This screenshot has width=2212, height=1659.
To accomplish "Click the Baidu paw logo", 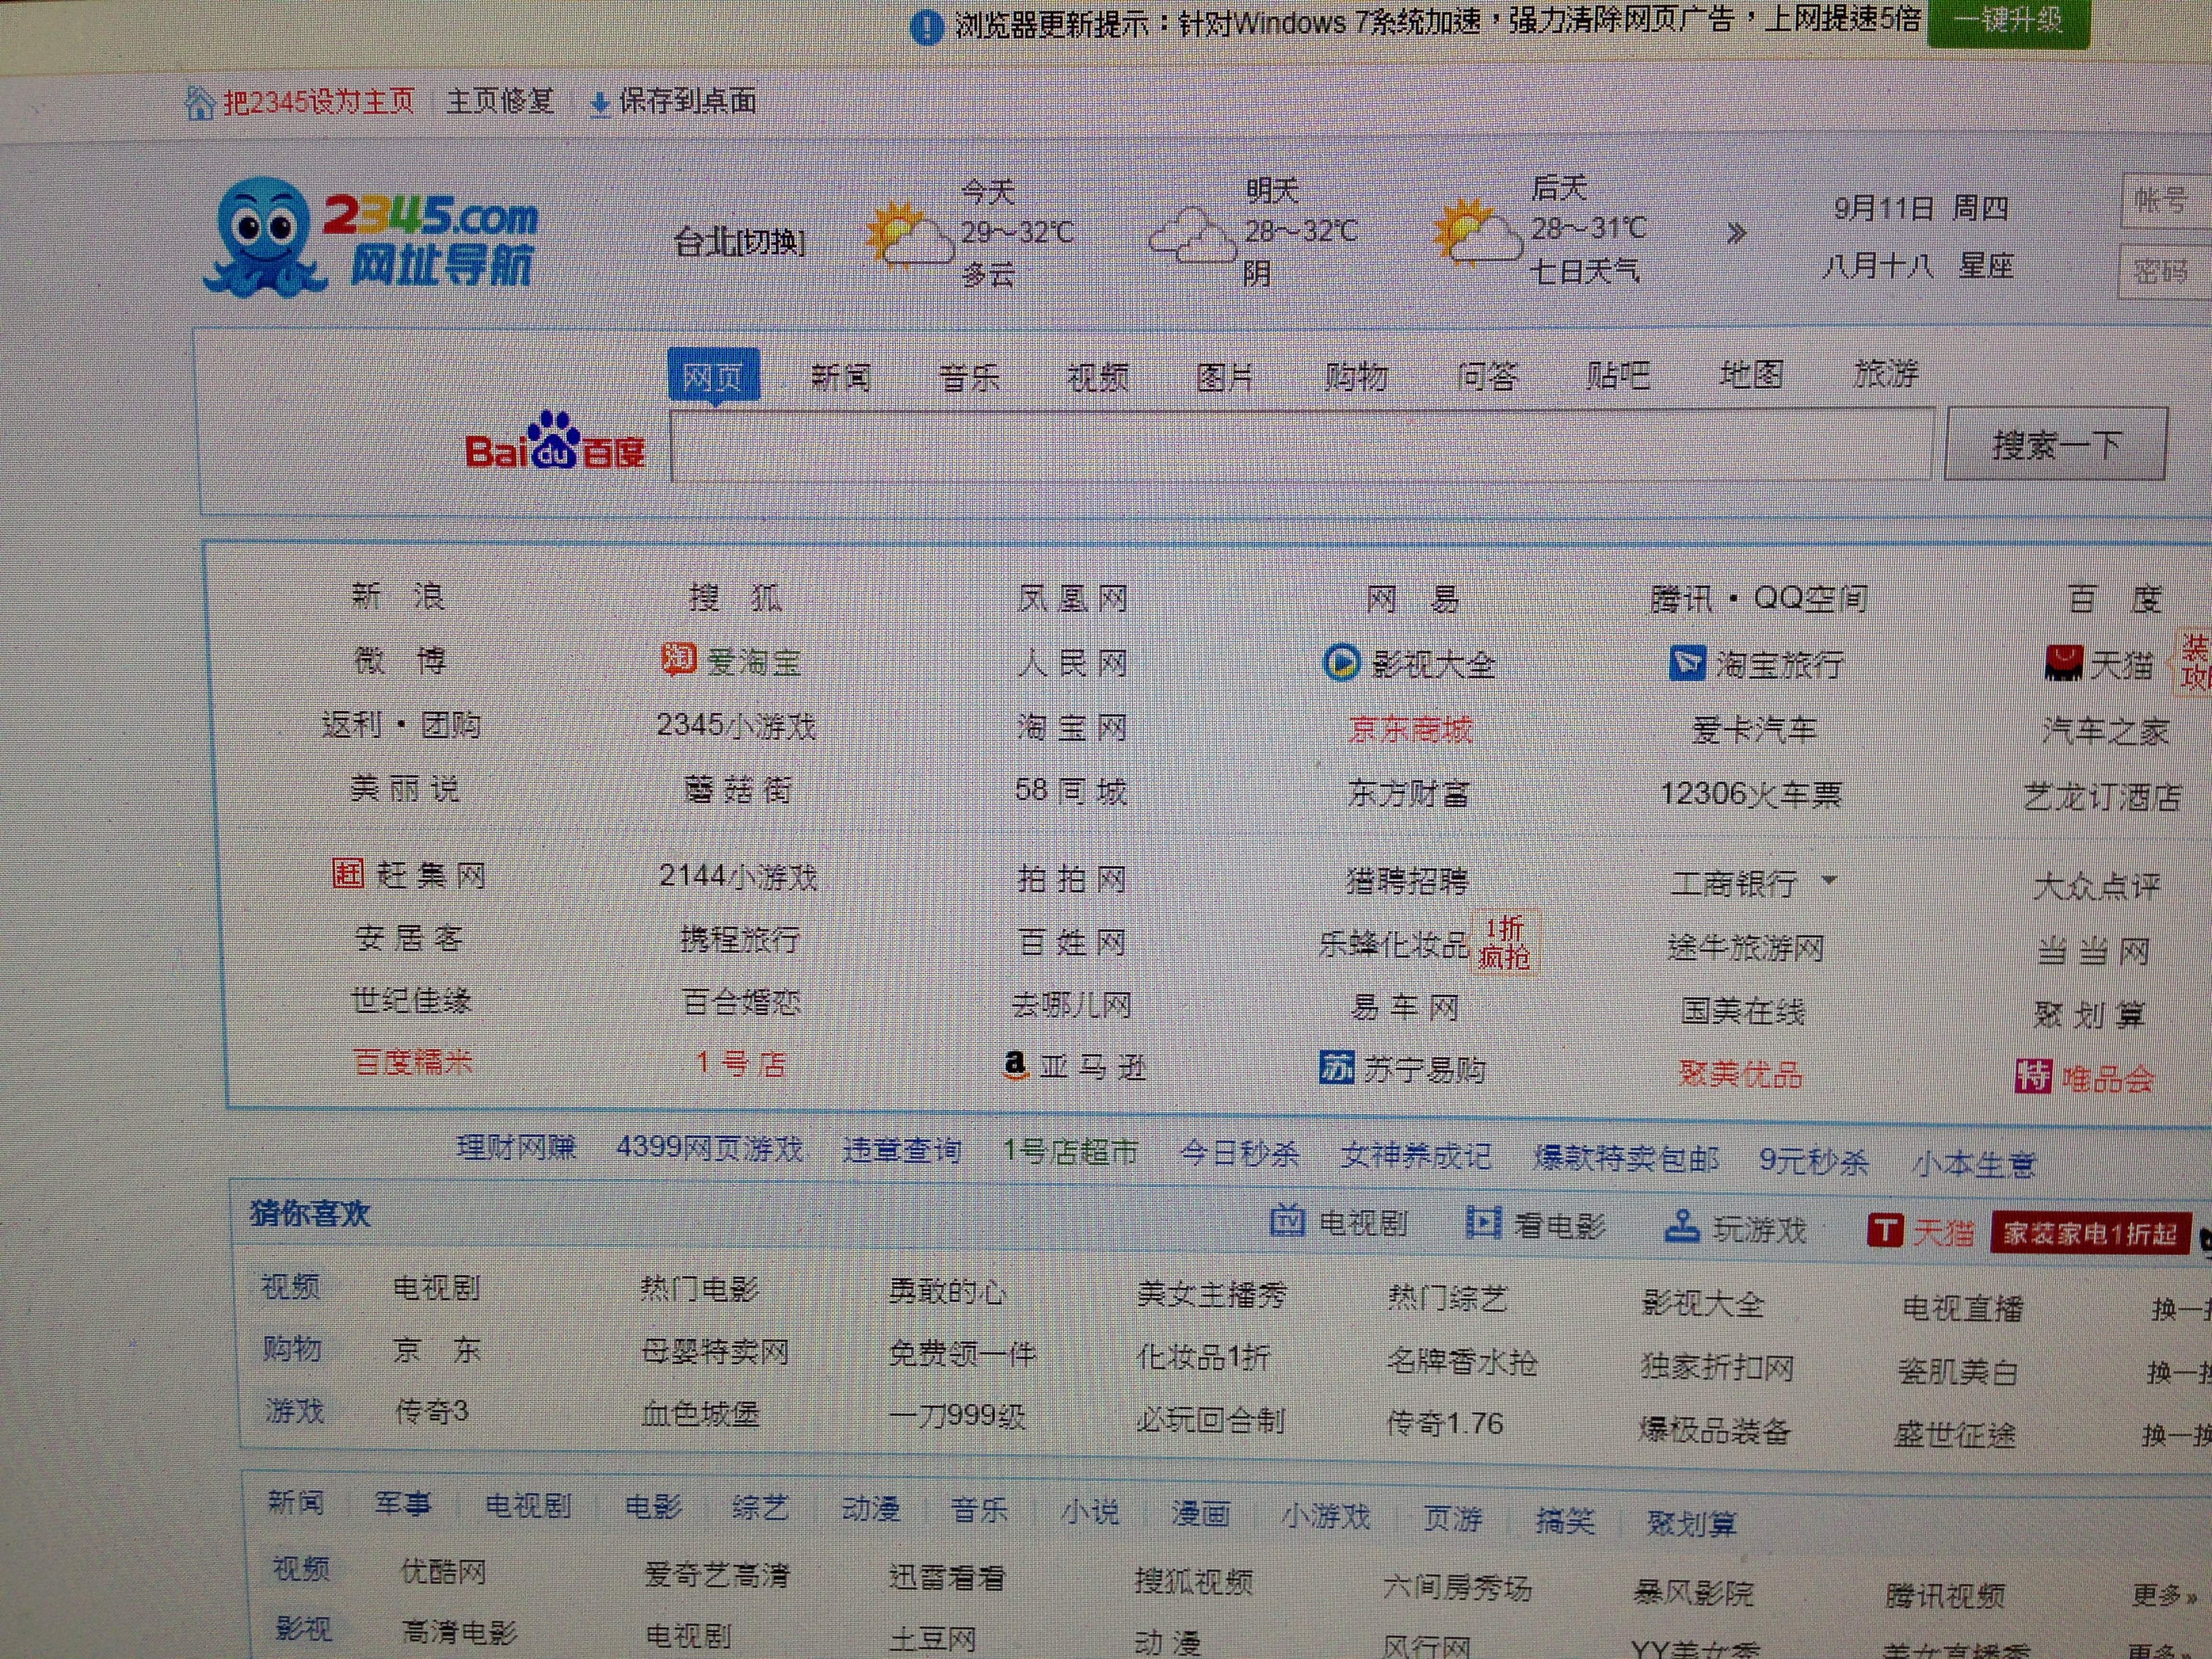I will pos(554,440).
